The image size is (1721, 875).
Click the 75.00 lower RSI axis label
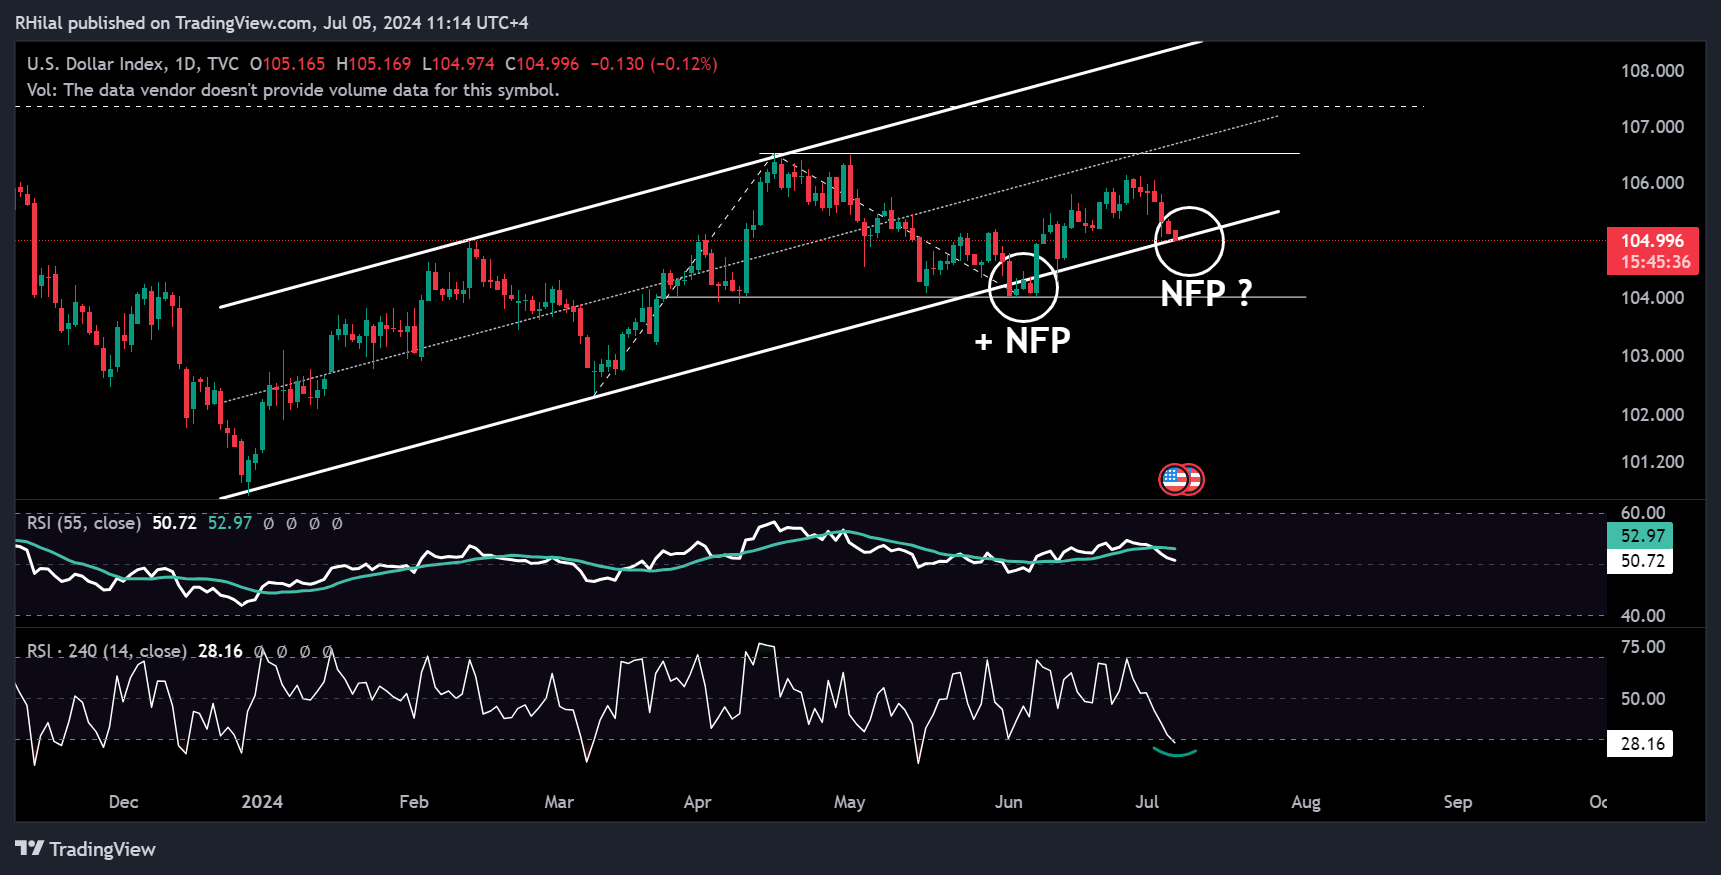pos(1642,647)
